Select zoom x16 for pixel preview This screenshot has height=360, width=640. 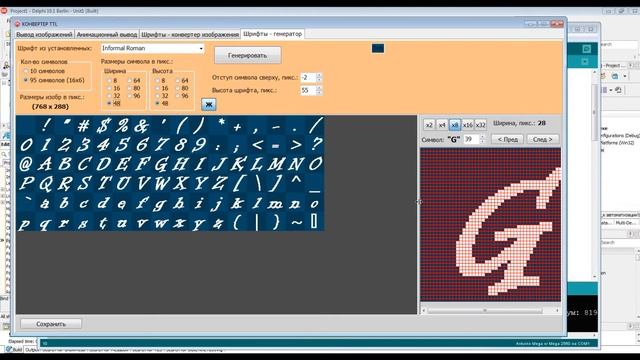[468, 125]
